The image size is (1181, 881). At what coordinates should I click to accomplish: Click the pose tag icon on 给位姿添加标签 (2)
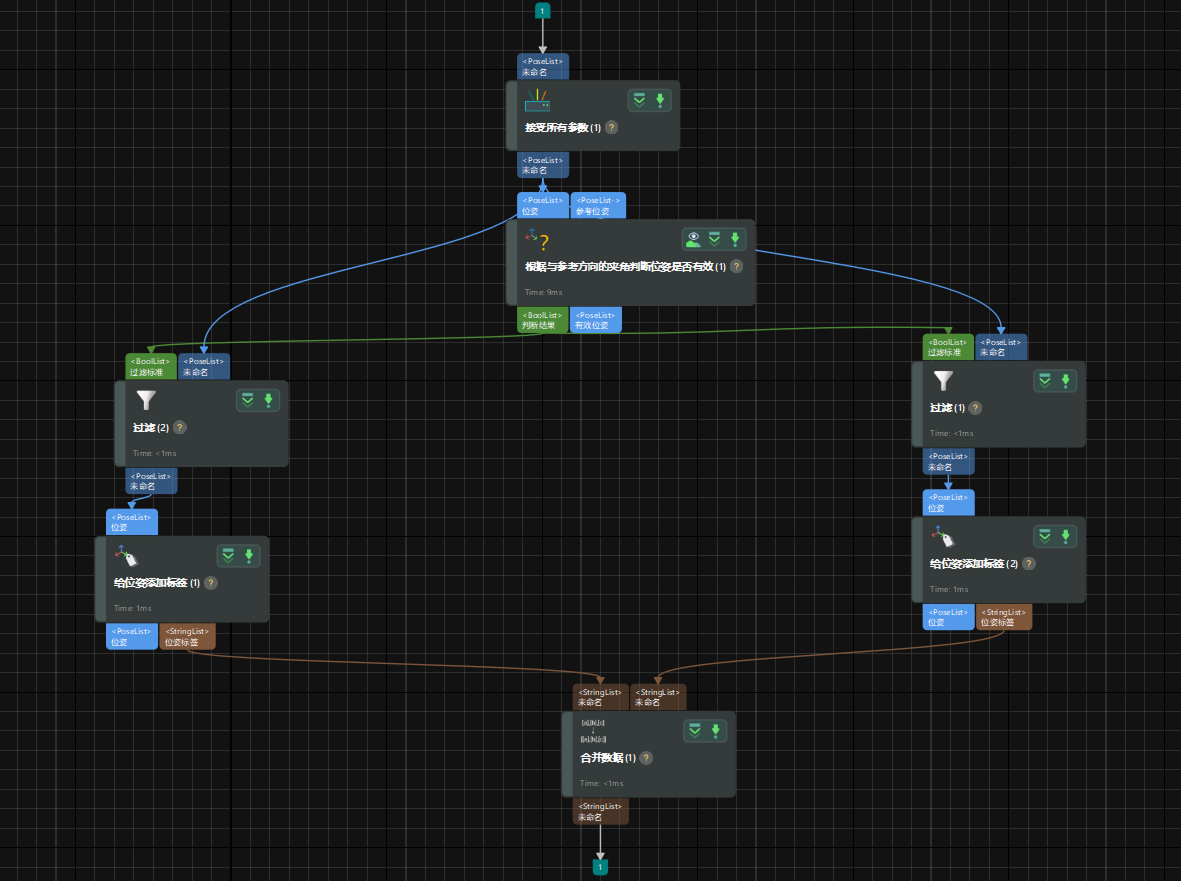pyautogui.click(x=941, y=536)
